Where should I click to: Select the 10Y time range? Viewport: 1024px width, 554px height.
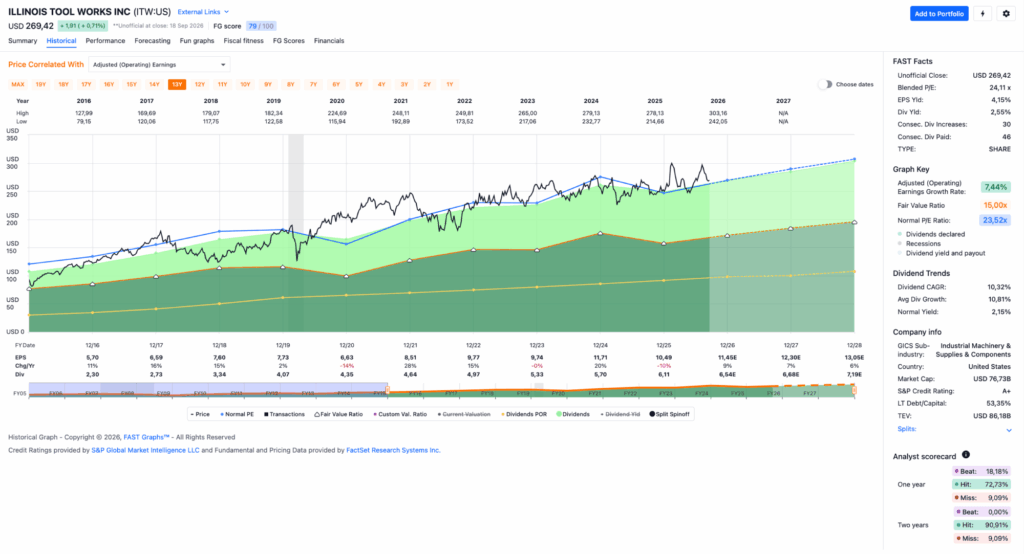245,84
